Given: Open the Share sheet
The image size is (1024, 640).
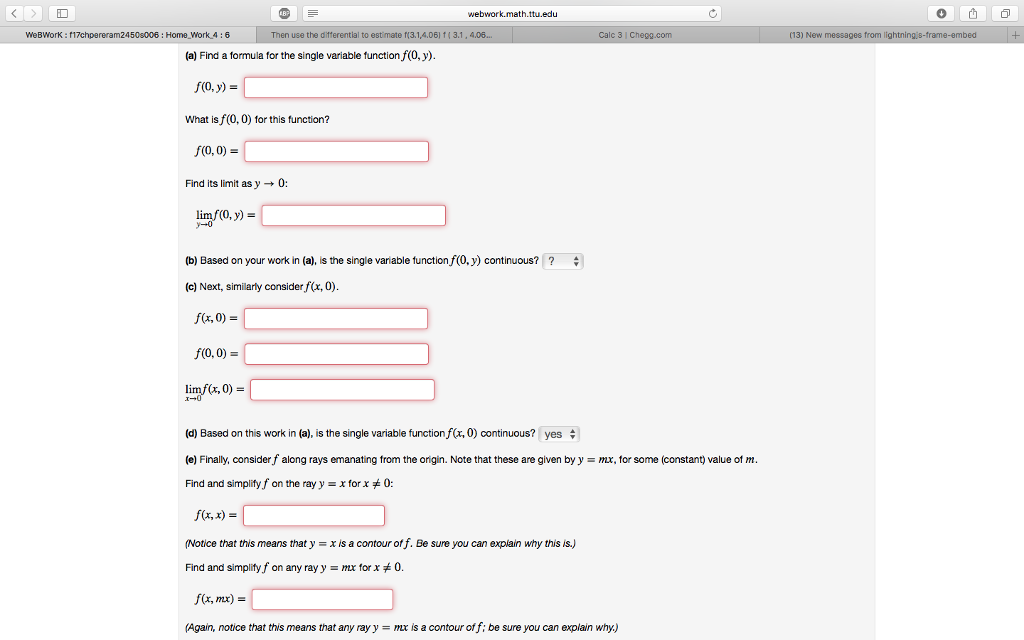Looking at the screenshot, I should coord(971,14).
